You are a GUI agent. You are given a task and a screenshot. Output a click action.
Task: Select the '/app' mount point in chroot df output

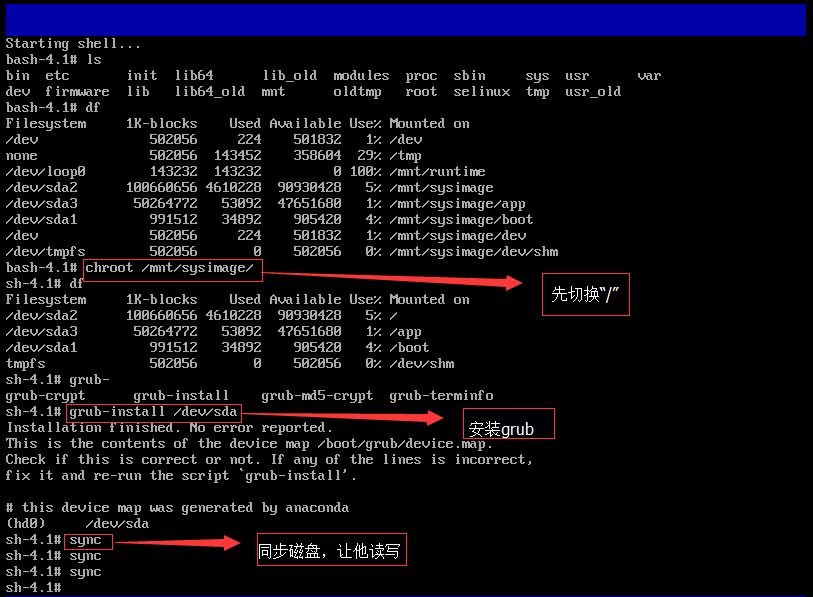405,332
